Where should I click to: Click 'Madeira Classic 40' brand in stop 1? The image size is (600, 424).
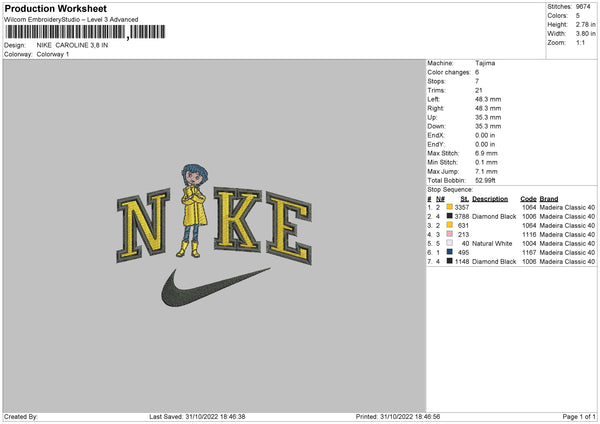(567, 207)
